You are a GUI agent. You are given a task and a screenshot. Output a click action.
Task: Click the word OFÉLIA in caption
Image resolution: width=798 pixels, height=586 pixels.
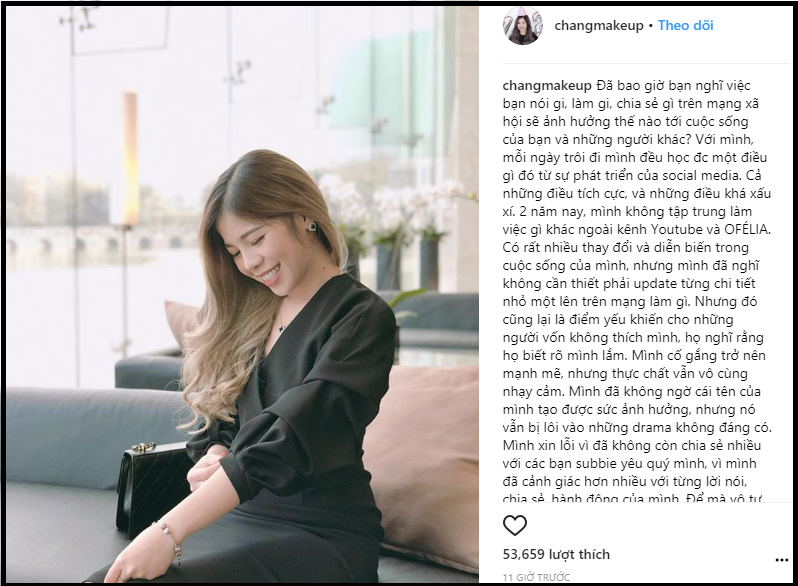(x=747, y=229)
